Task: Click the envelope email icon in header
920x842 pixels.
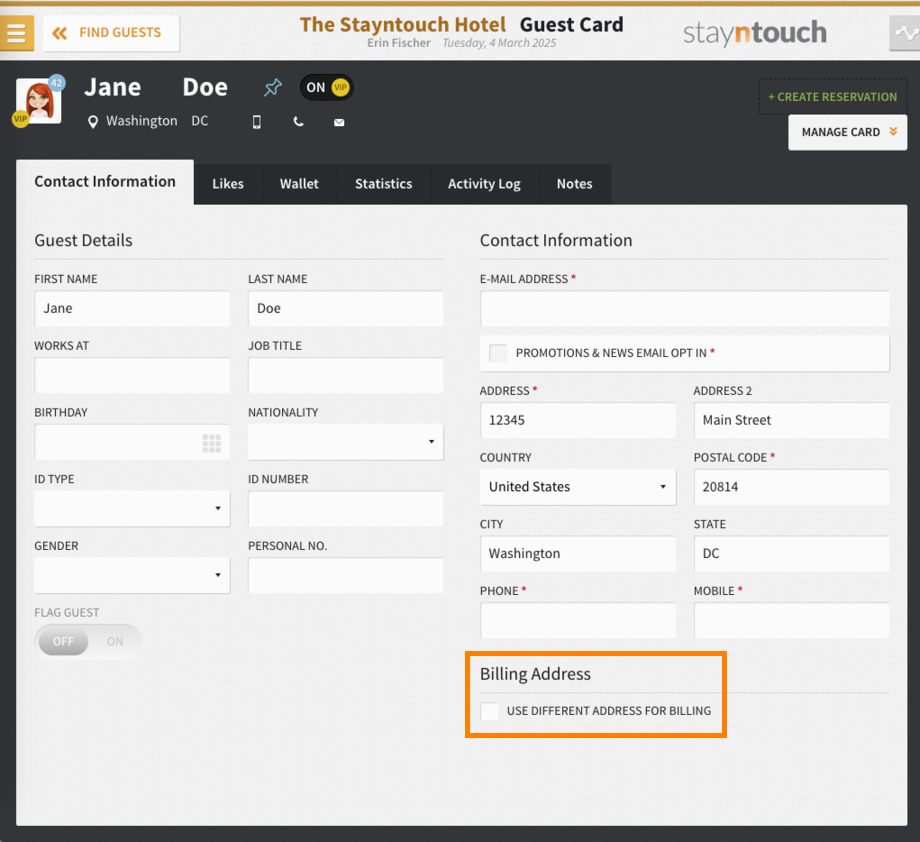Action: (339, 122)
